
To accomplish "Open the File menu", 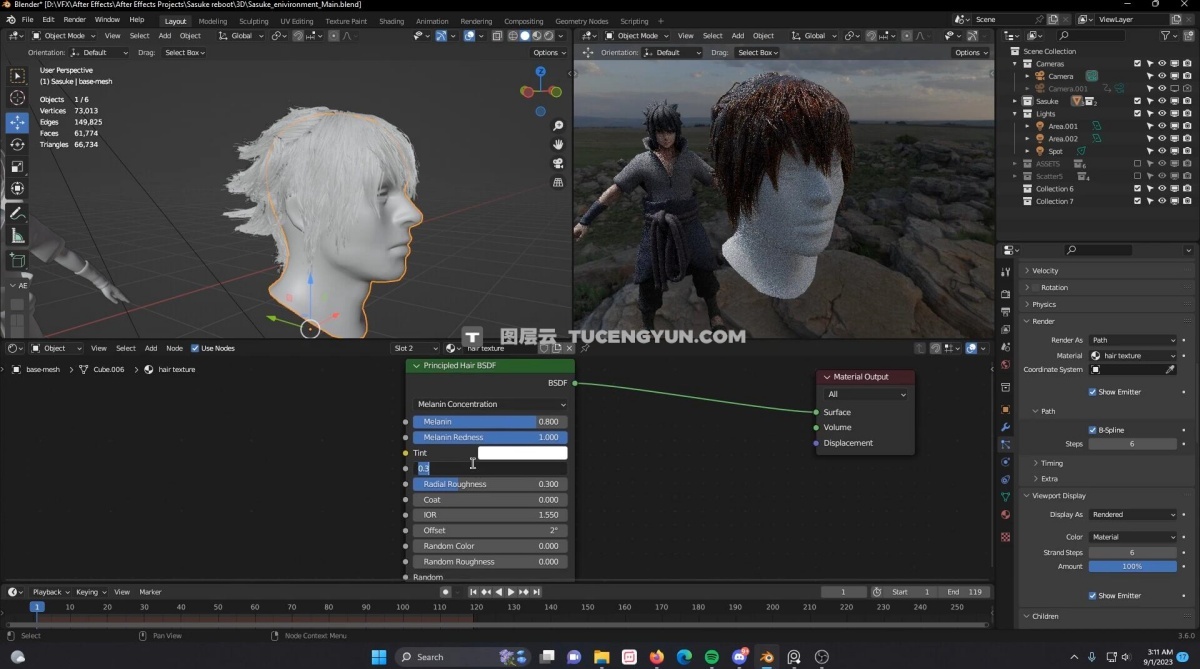I will click(x=27, y=19).
